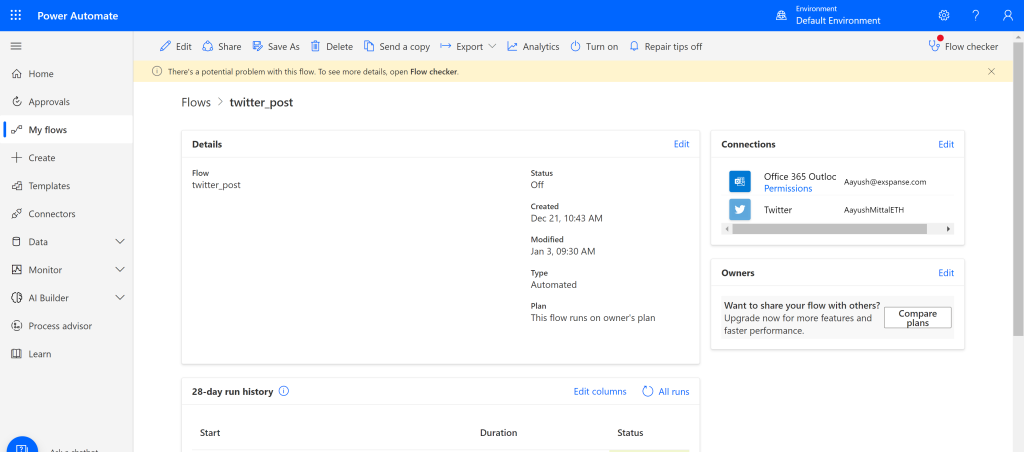
Task: Open the Default Environment selector
Action: [827, 16]
